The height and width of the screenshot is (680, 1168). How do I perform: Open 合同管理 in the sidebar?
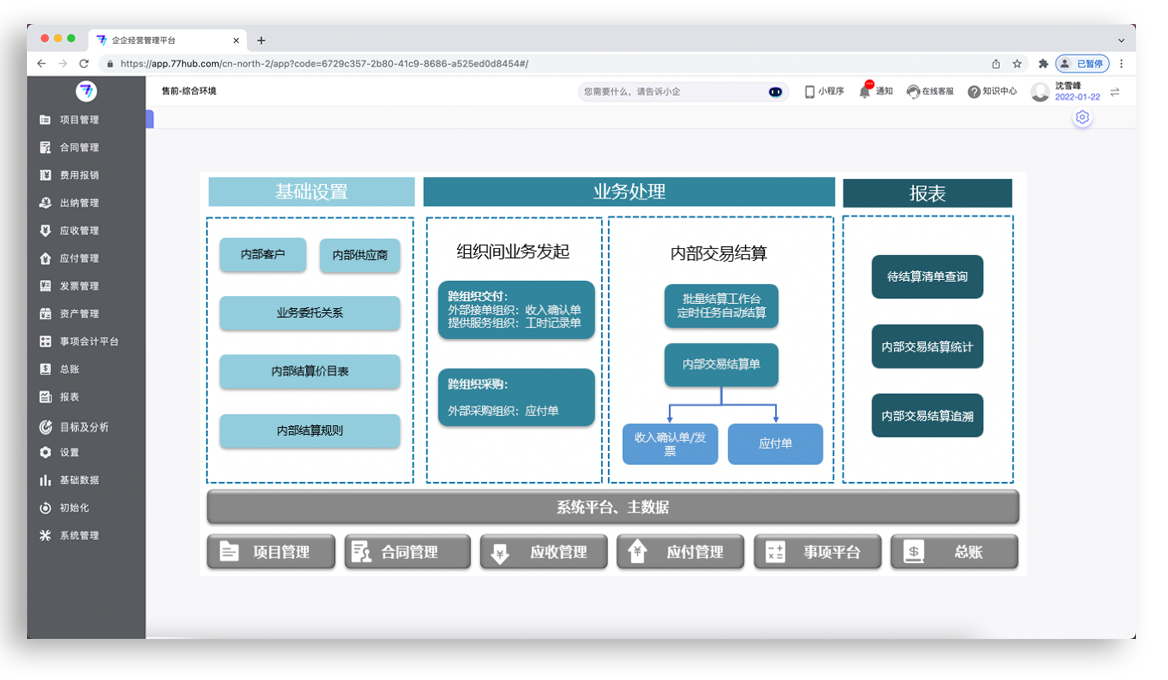(79, 148)
